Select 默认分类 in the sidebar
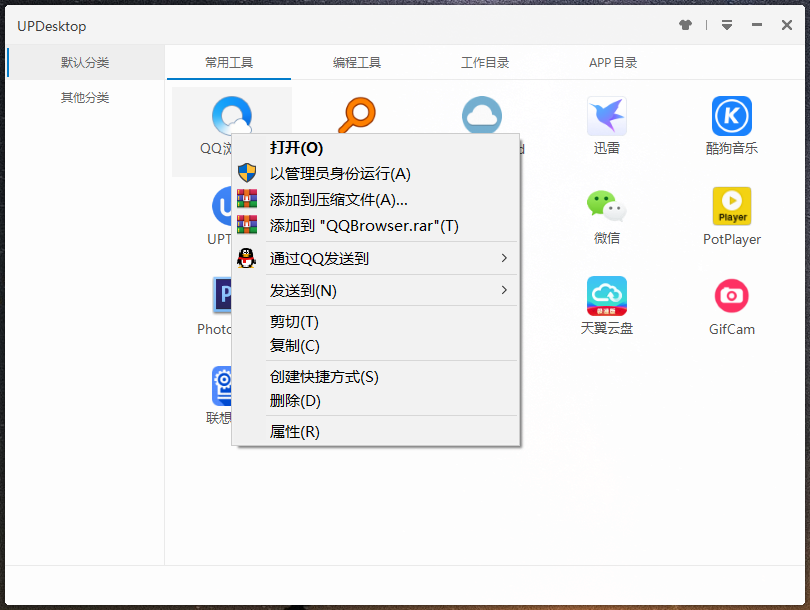Screen dimensions: 810x610 [85, 62]
